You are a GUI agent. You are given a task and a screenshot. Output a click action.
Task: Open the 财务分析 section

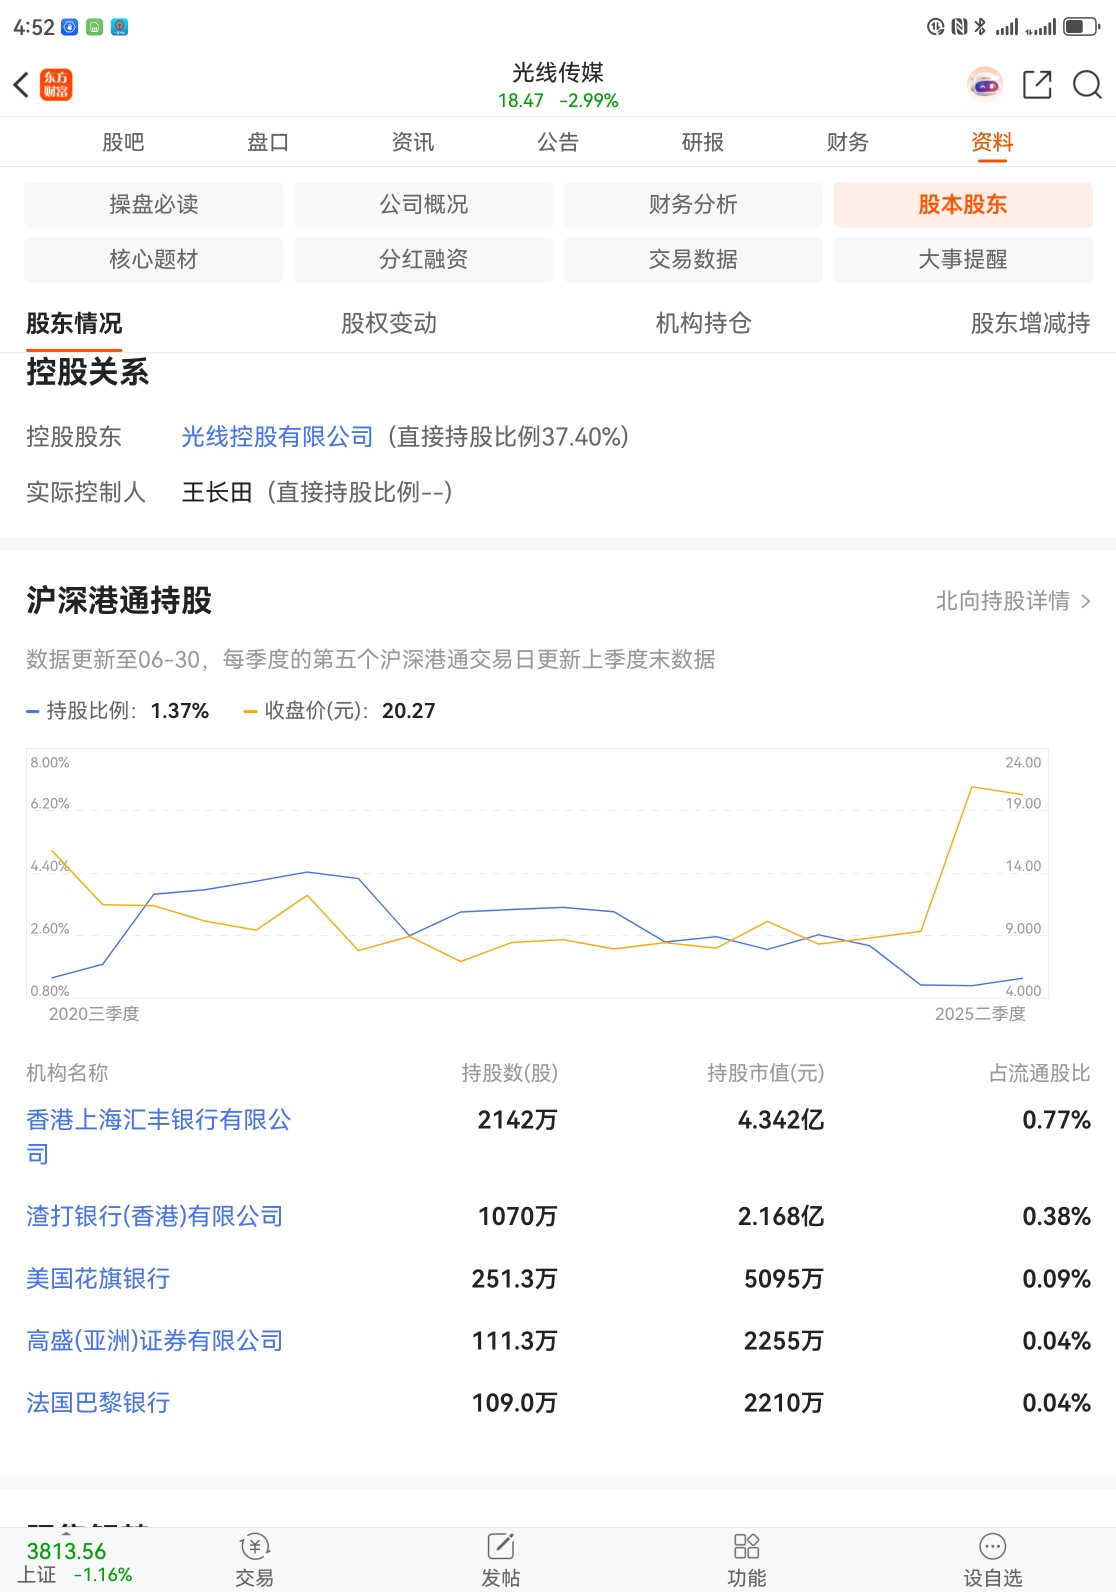(x=693, y=205)
